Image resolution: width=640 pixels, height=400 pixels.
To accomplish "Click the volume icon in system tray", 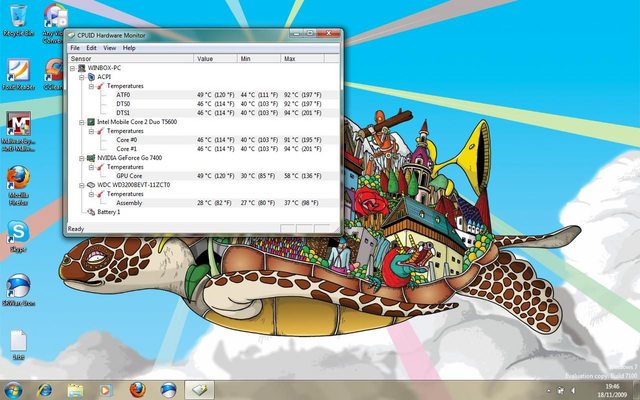I will [573, 391].
